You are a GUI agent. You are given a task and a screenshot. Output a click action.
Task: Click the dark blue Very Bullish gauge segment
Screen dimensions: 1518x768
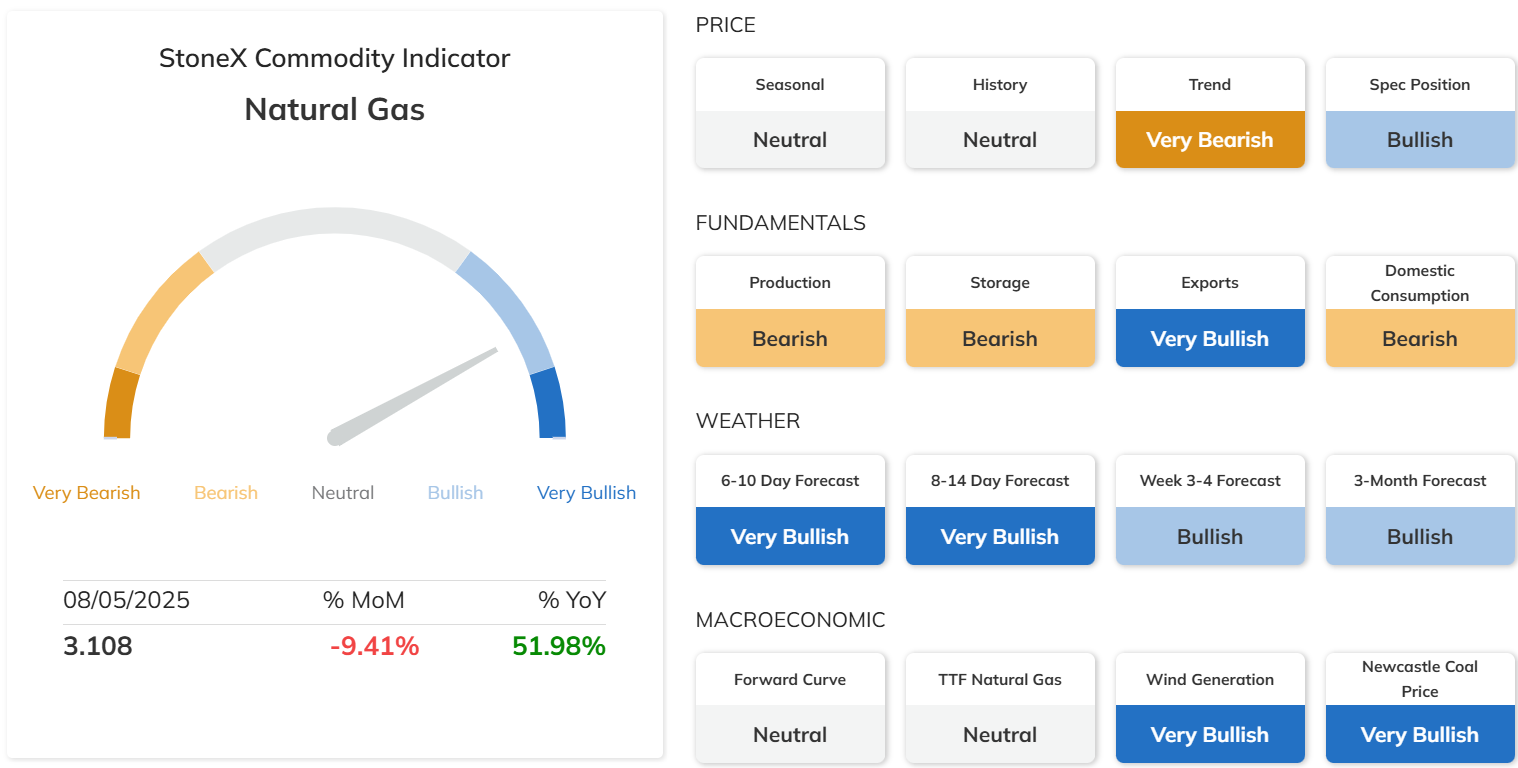[550, 404]
